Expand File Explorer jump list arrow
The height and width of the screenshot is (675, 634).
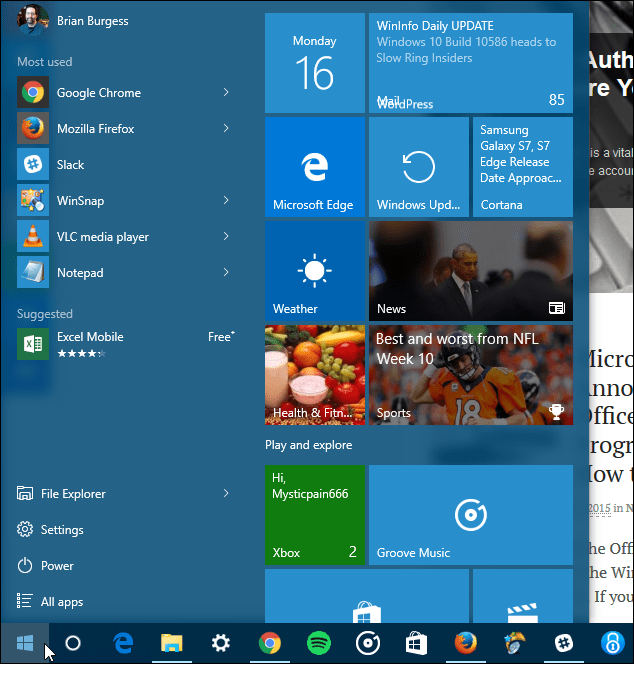[x=226, y=493]
